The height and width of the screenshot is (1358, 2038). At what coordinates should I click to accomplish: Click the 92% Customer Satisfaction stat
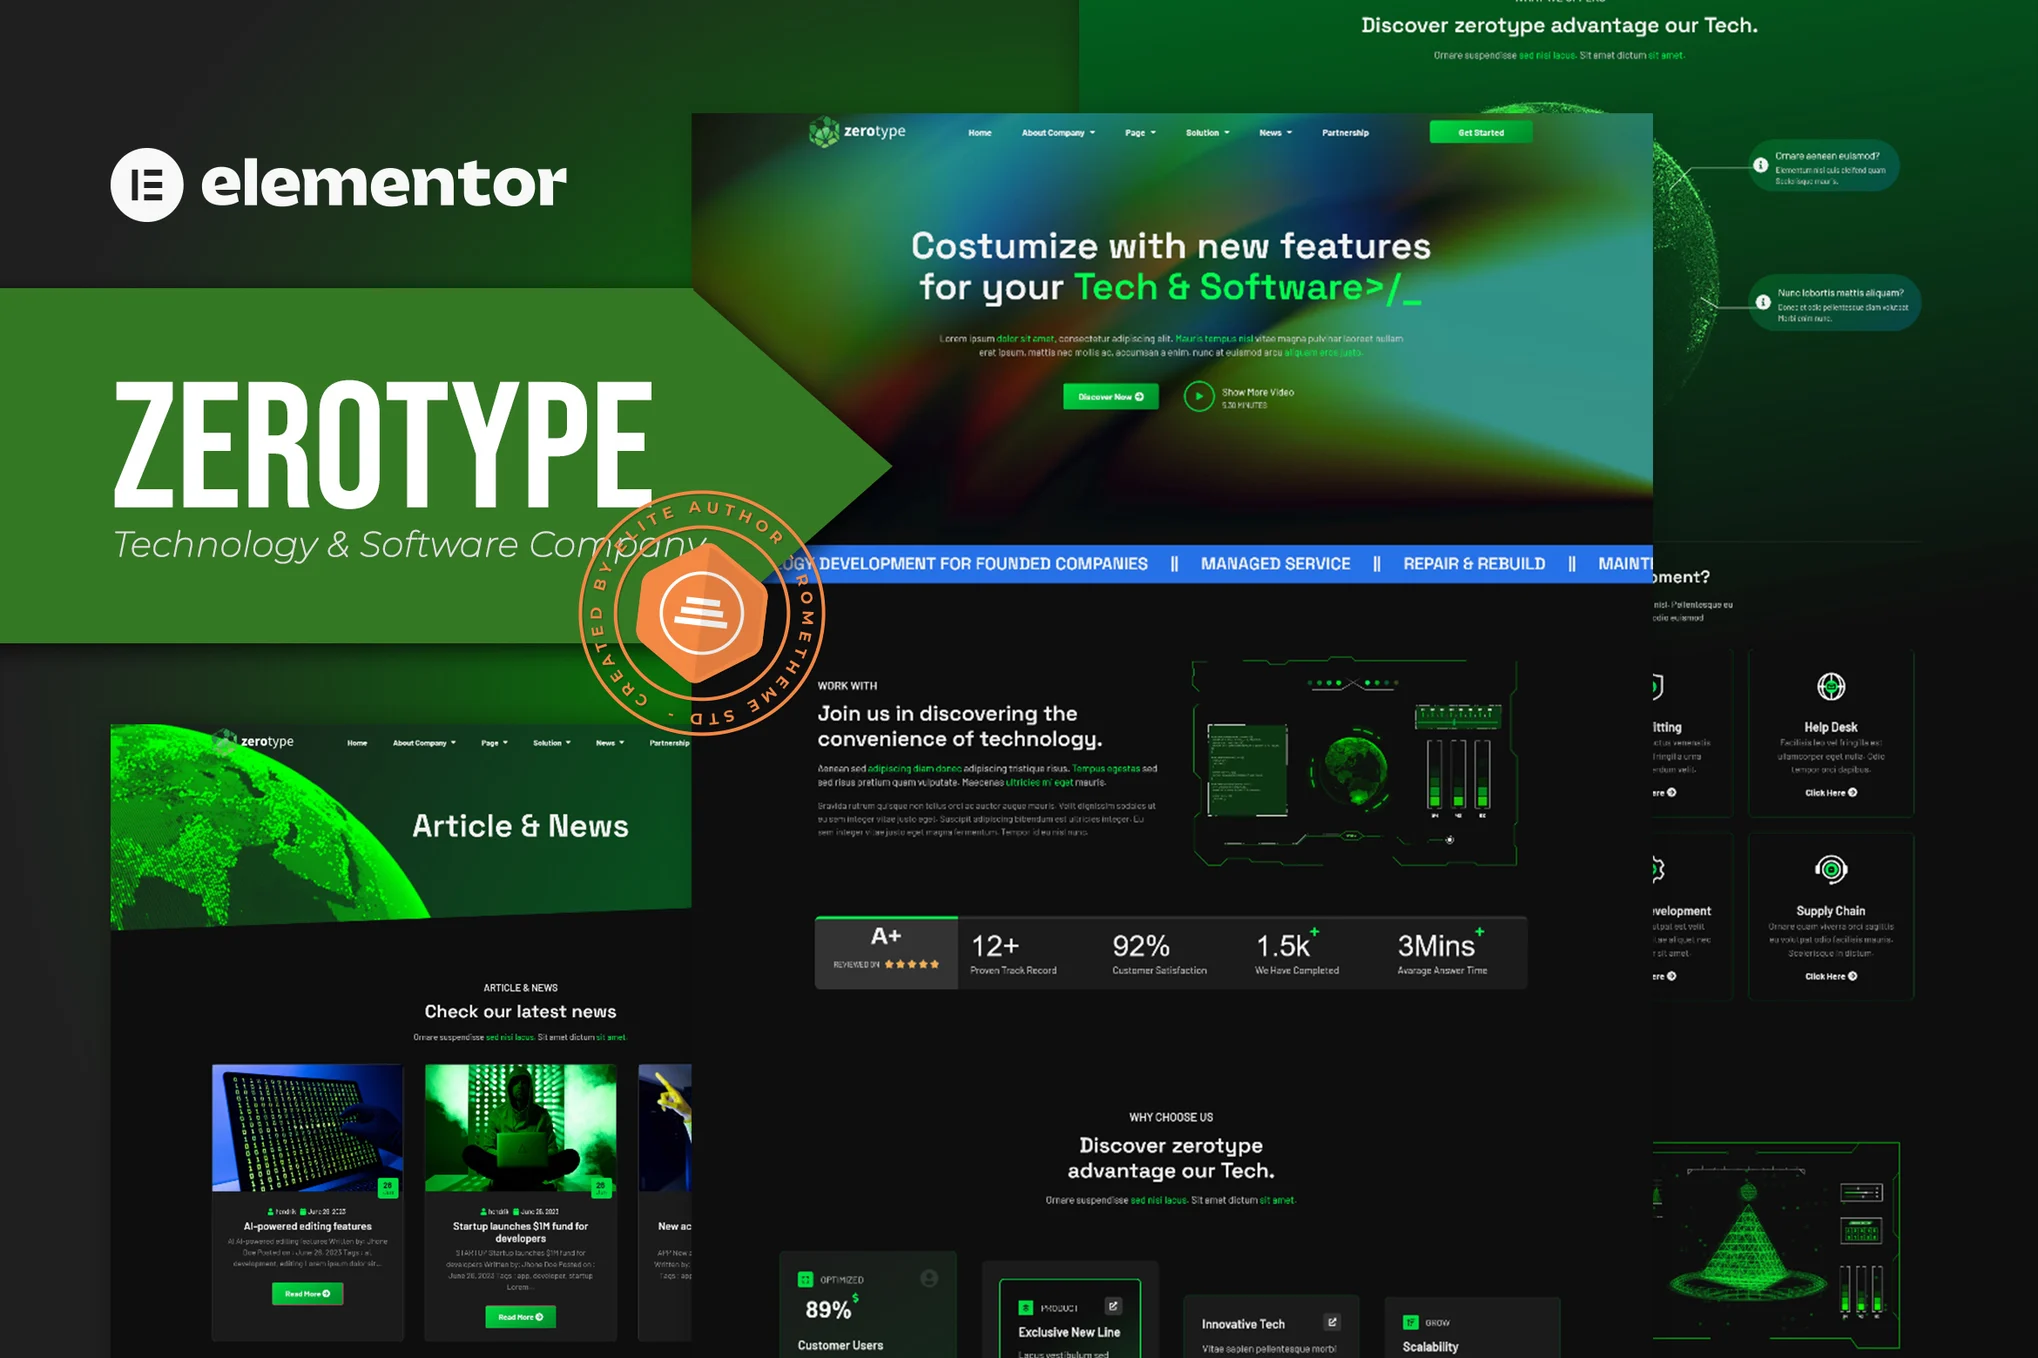point(1159,953)
